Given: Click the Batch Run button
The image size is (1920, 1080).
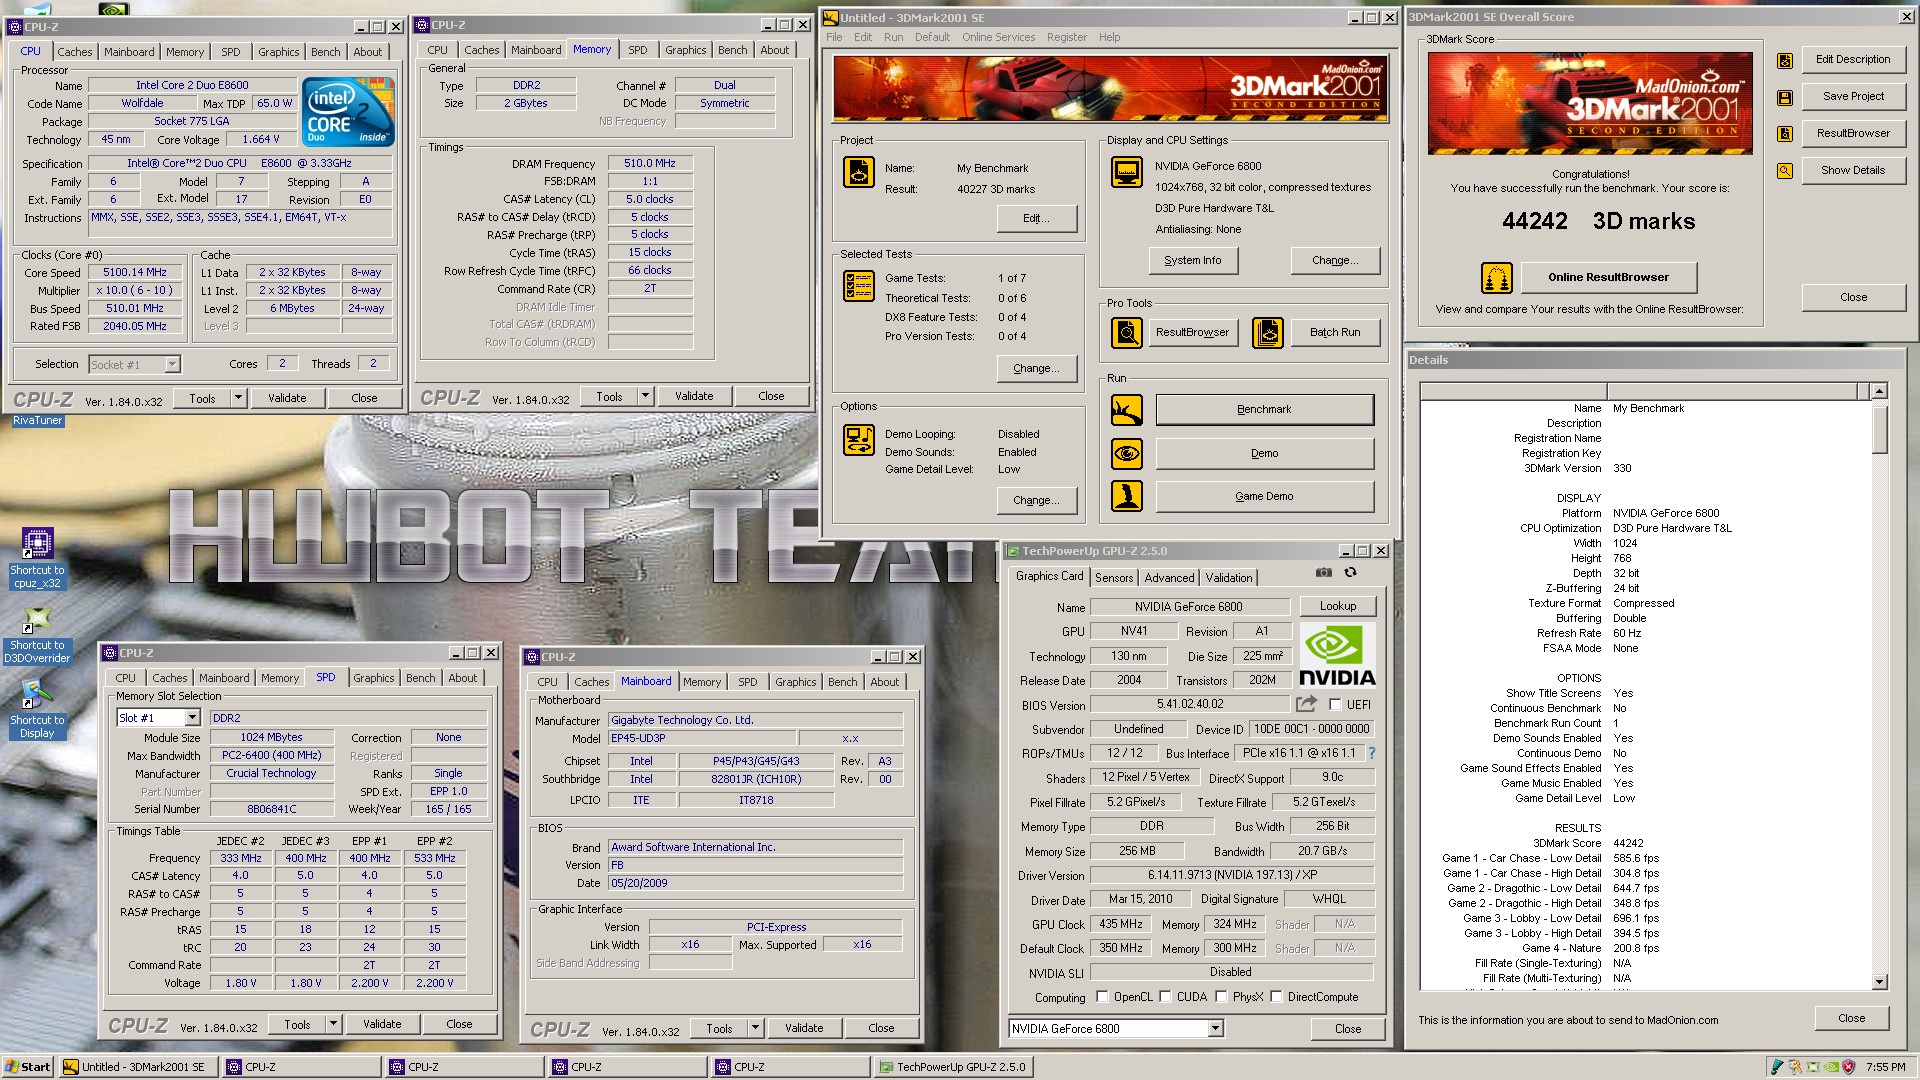Looking at the screenshot, I should tap(1335, 332).
